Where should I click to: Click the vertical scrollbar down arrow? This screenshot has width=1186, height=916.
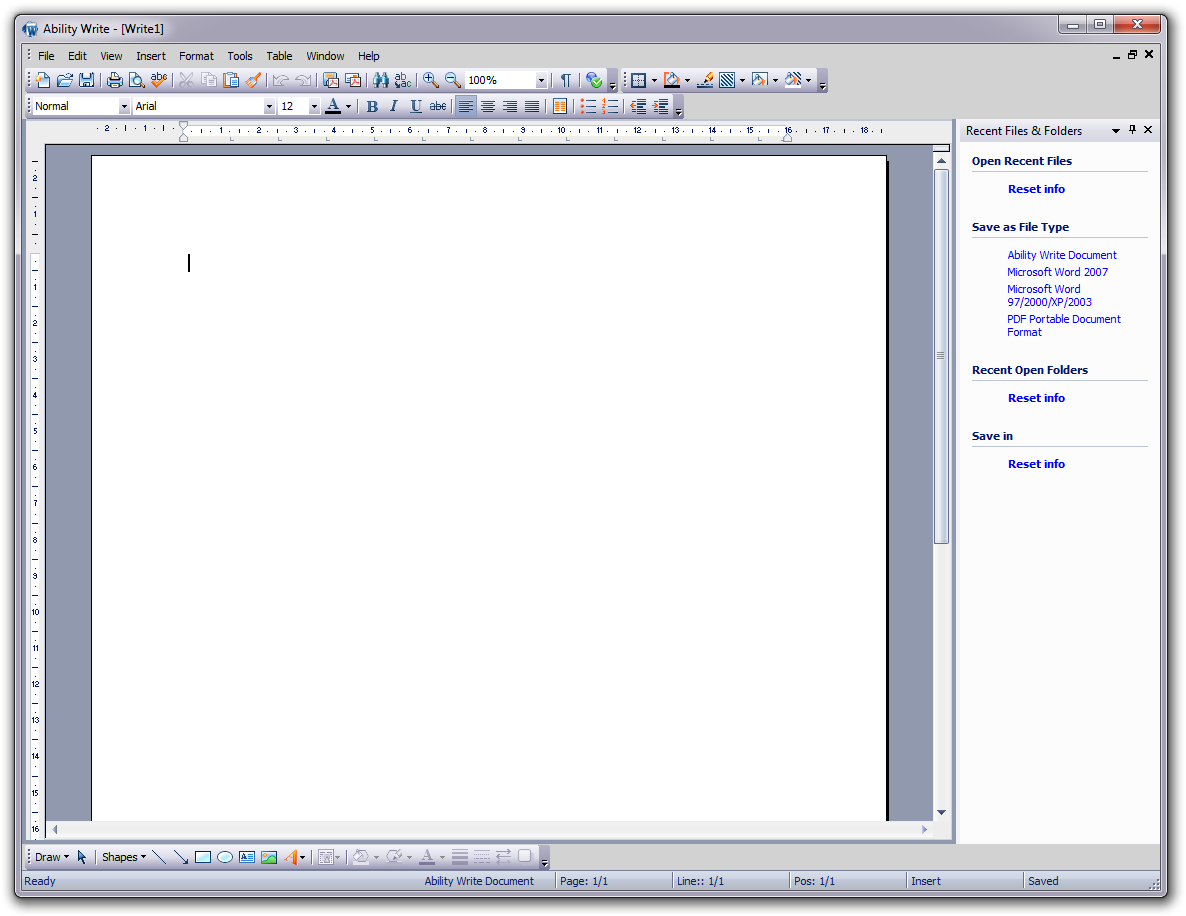coord(941,812)
